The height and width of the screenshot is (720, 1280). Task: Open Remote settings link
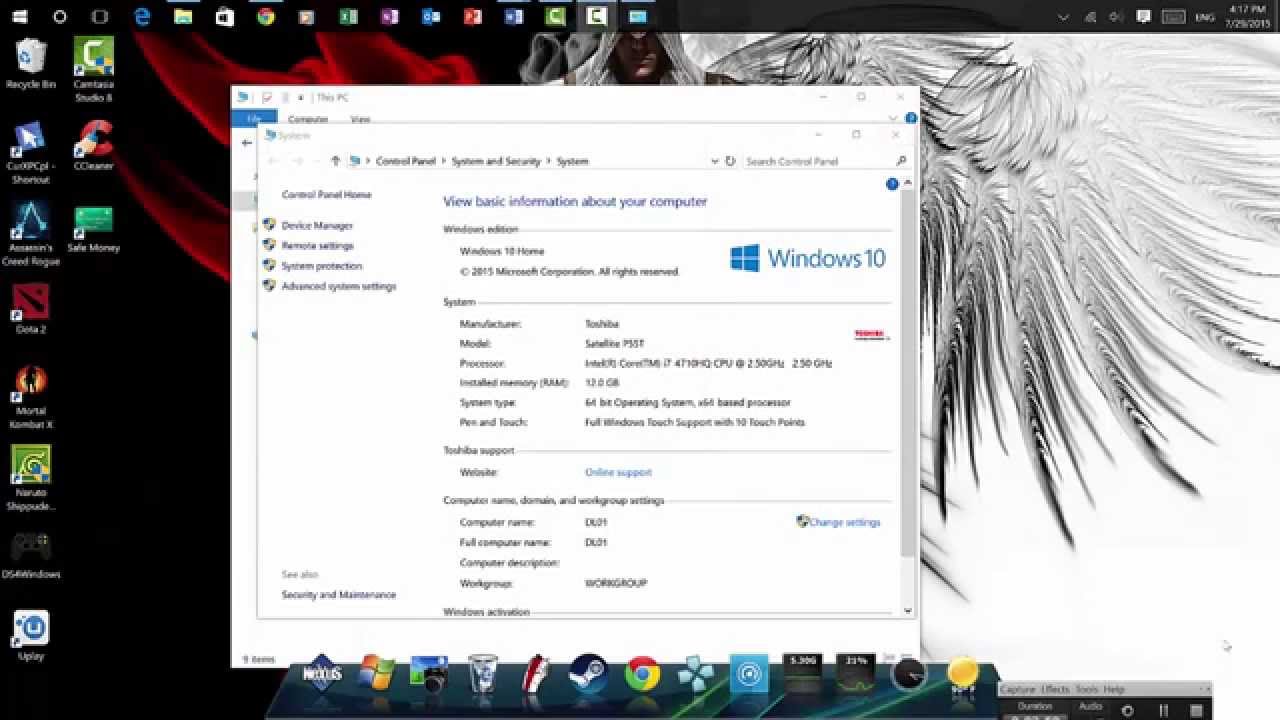tap(317, 246)
